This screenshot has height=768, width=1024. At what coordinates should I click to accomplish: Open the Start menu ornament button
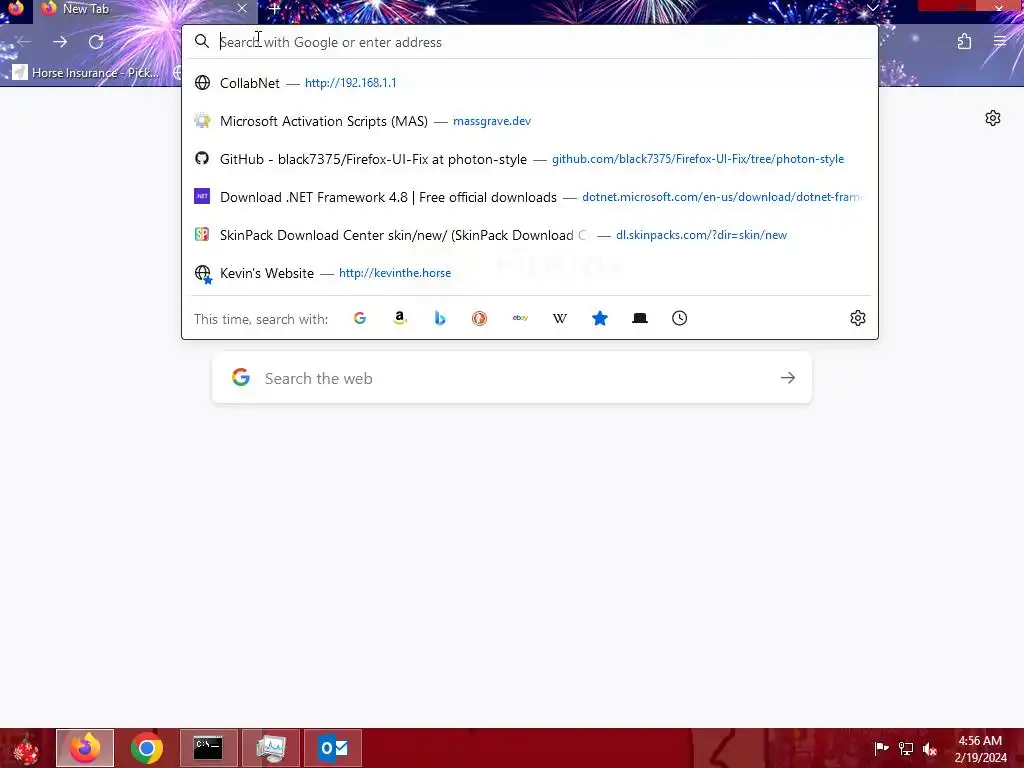point(25,748)
